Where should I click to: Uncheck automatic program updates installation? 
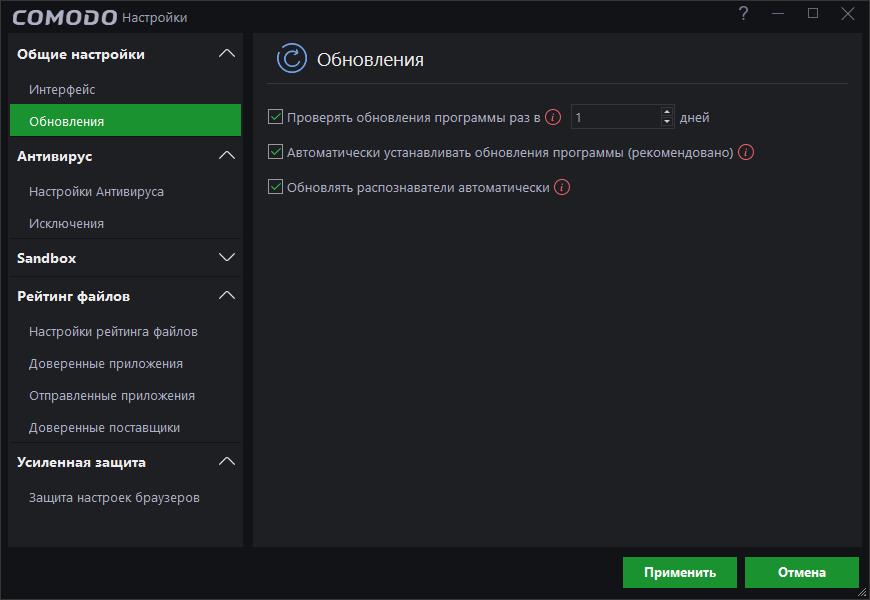275,152
